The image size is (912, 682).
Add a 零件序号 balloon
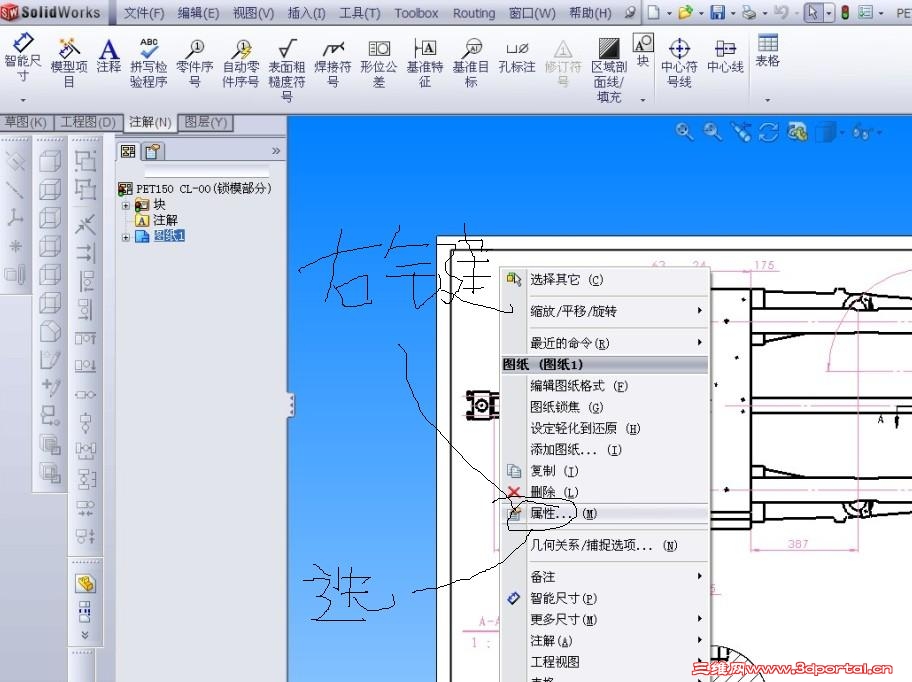[x=195, y=63]
